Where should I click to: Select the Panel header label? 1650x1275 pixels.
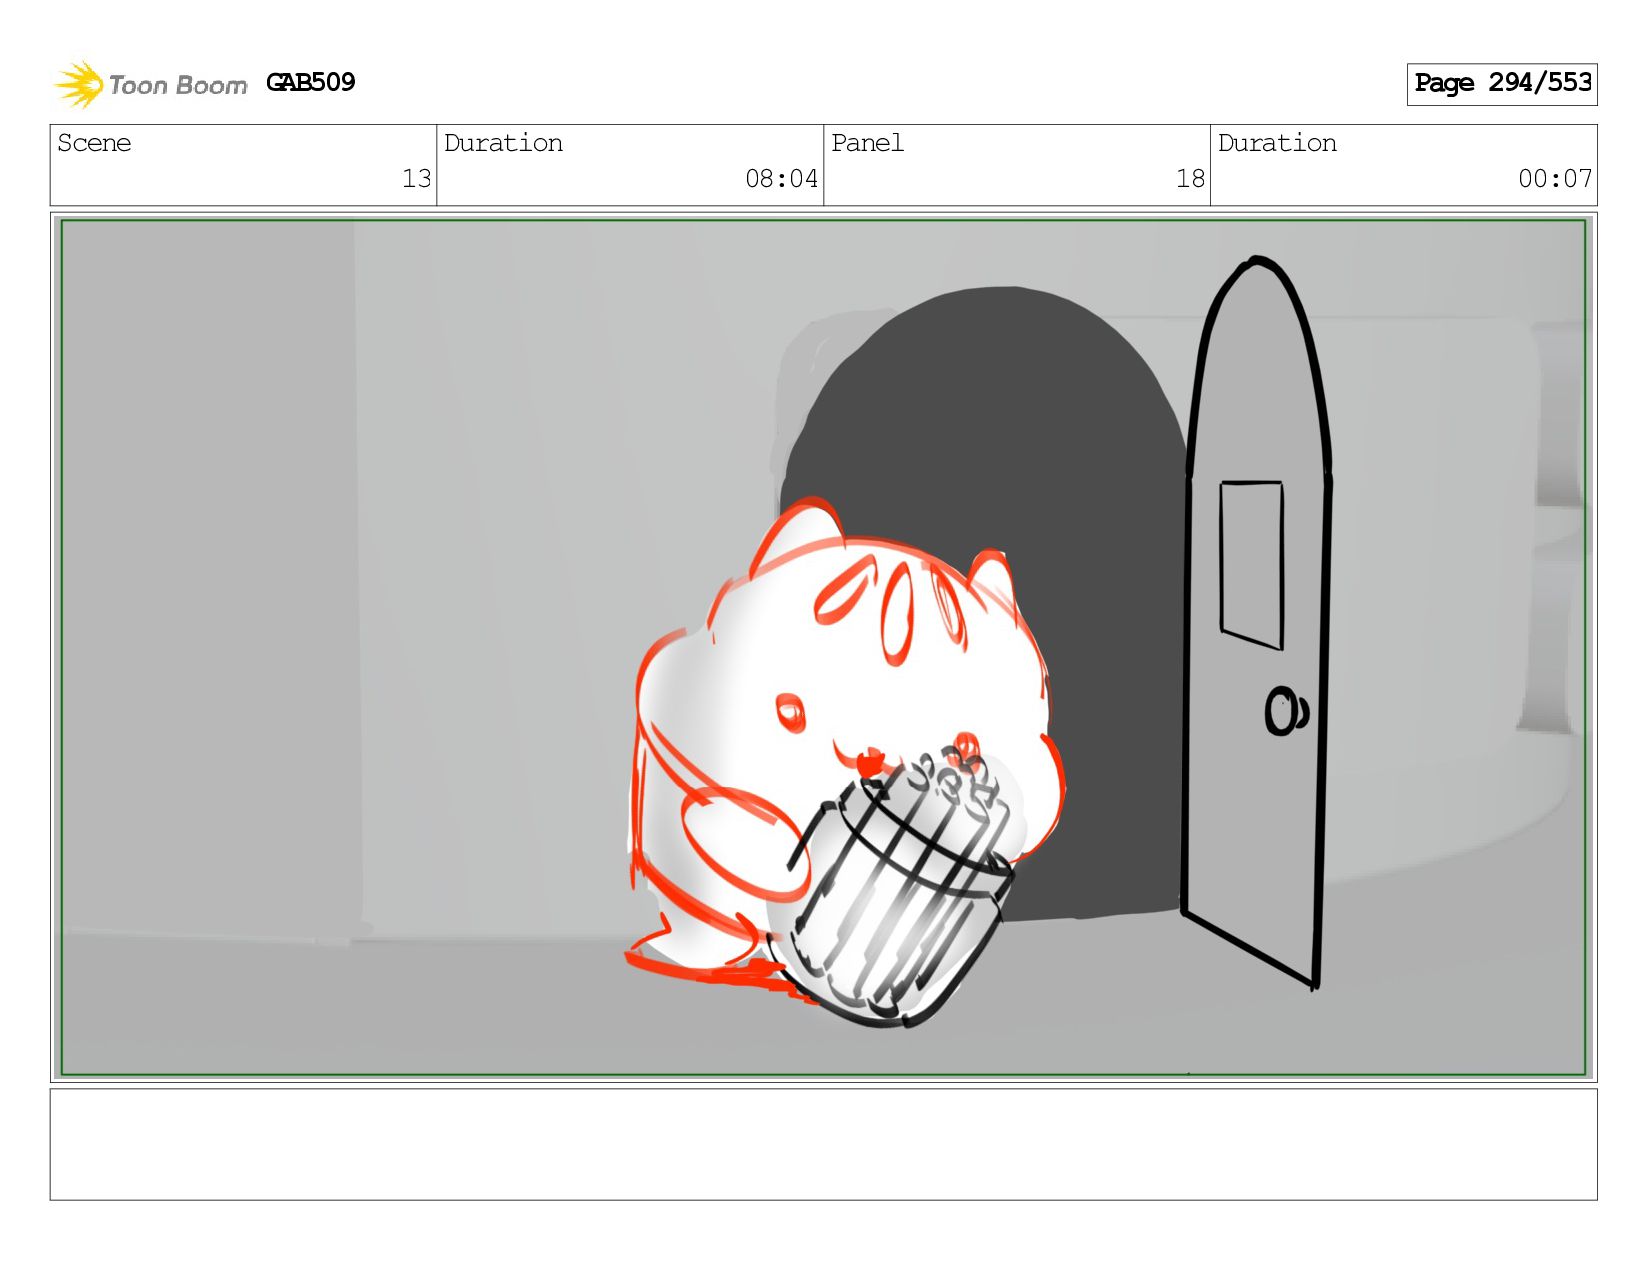coord(867,143)
